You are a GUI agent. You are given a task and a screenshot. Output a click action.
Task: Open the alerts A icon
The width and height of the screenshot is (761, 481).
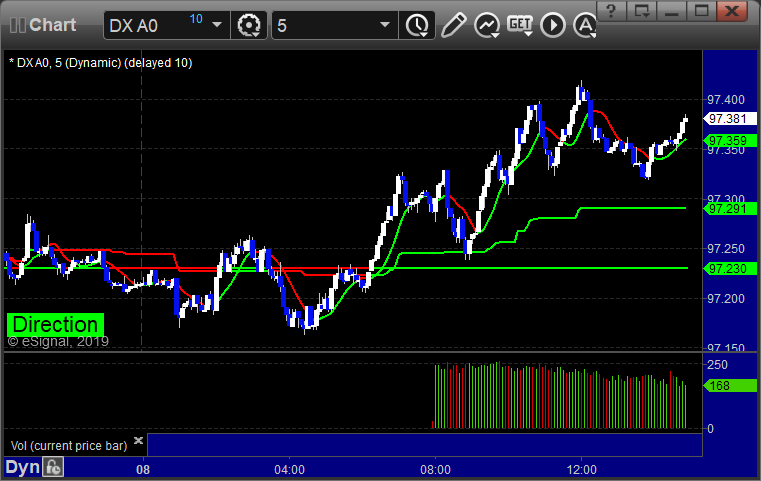585,25
